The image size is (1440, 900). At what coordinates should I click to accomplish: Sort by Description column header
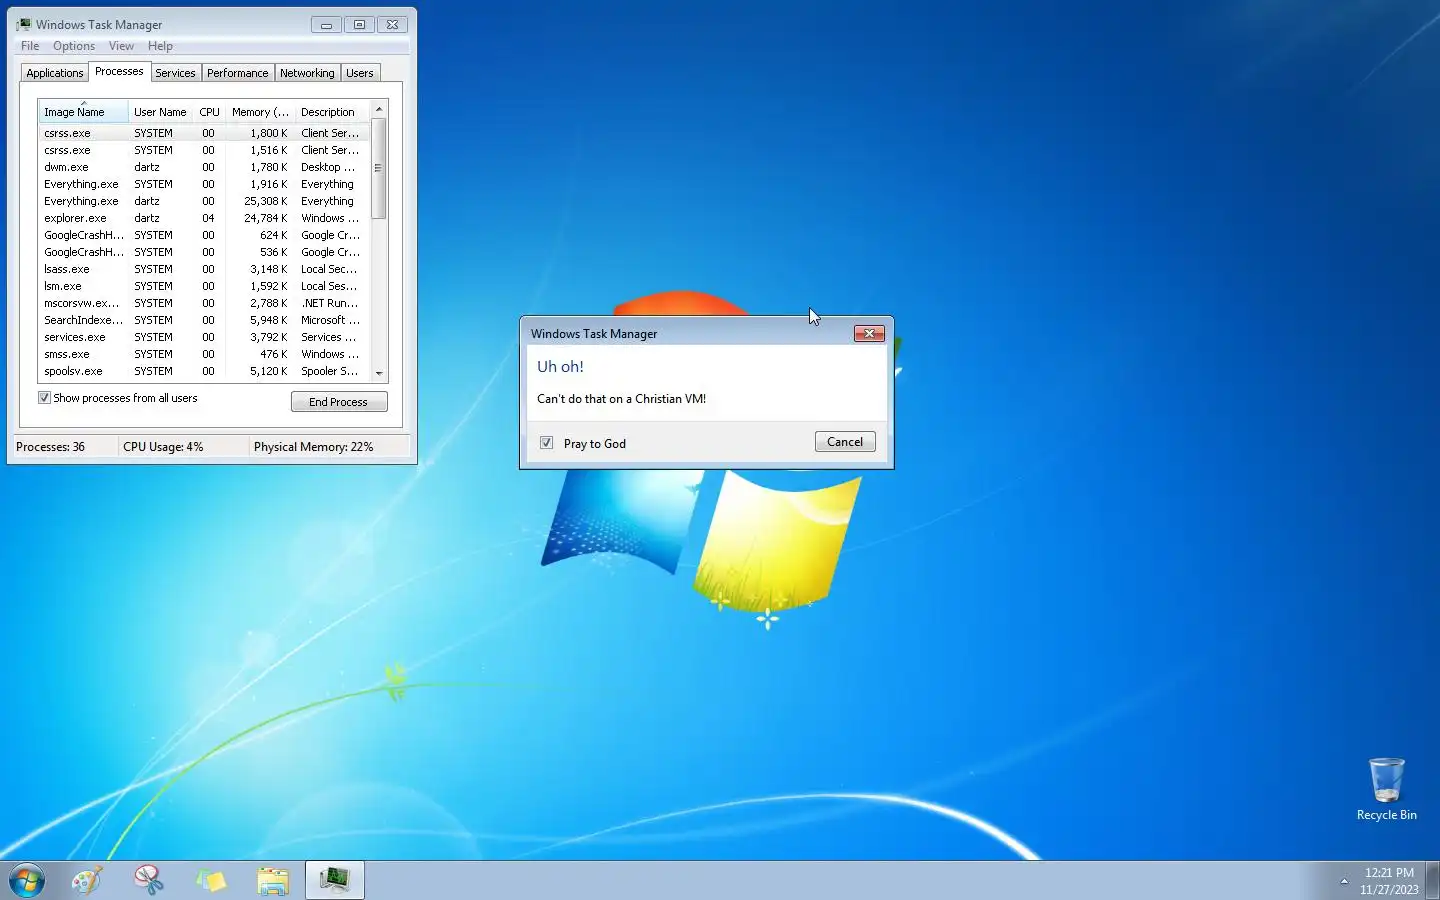(332, 112)
